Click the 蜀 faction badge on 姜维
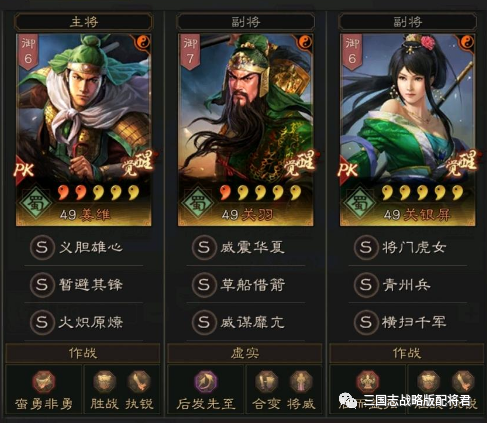Screen dimensions: 487x423 pos(35,202)
